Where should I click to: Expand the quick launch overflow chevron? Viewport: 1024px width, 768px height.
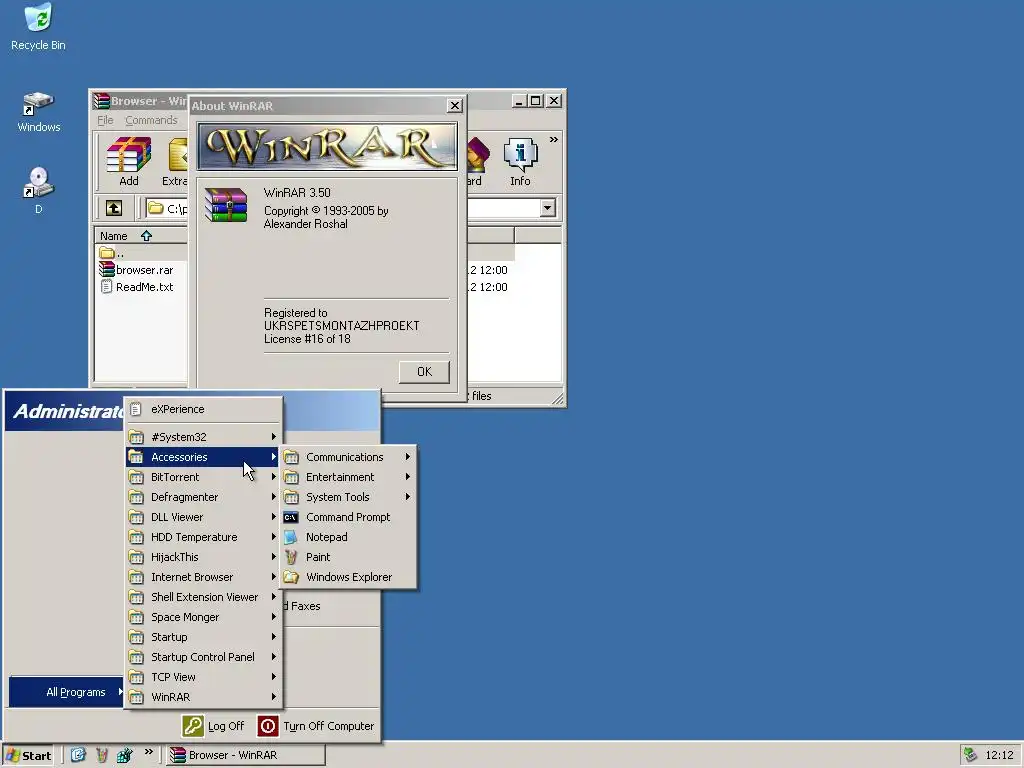pos(149,752)
